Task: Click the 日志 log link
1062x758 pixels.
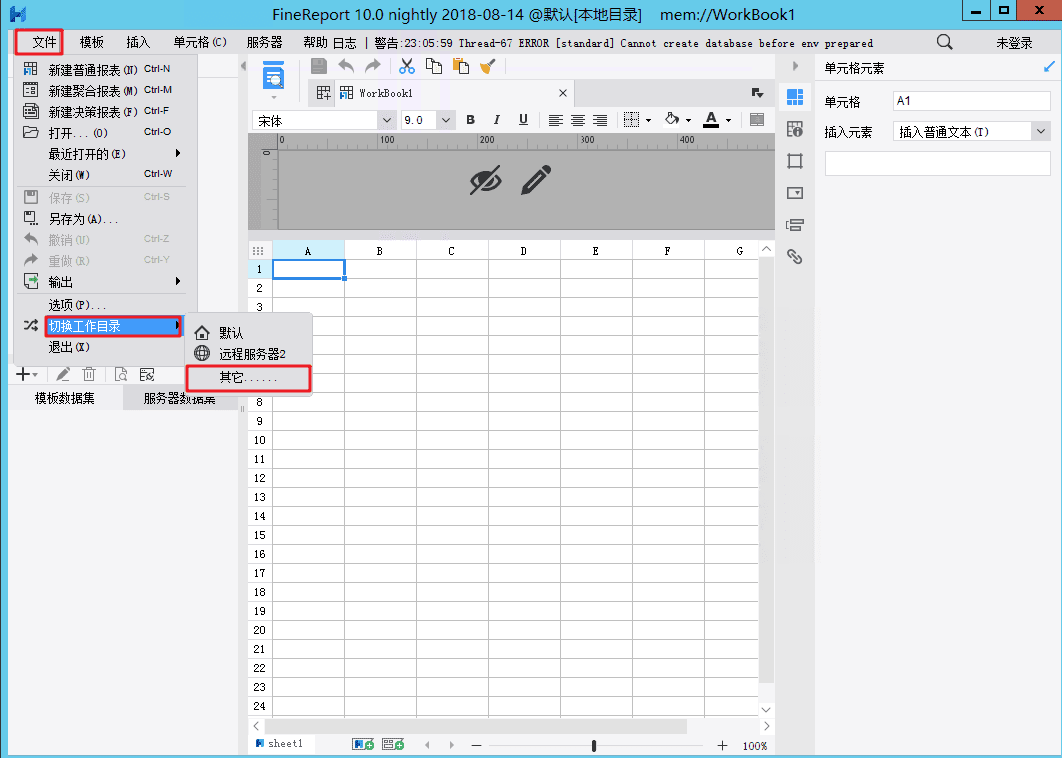Action: [345, 43]
